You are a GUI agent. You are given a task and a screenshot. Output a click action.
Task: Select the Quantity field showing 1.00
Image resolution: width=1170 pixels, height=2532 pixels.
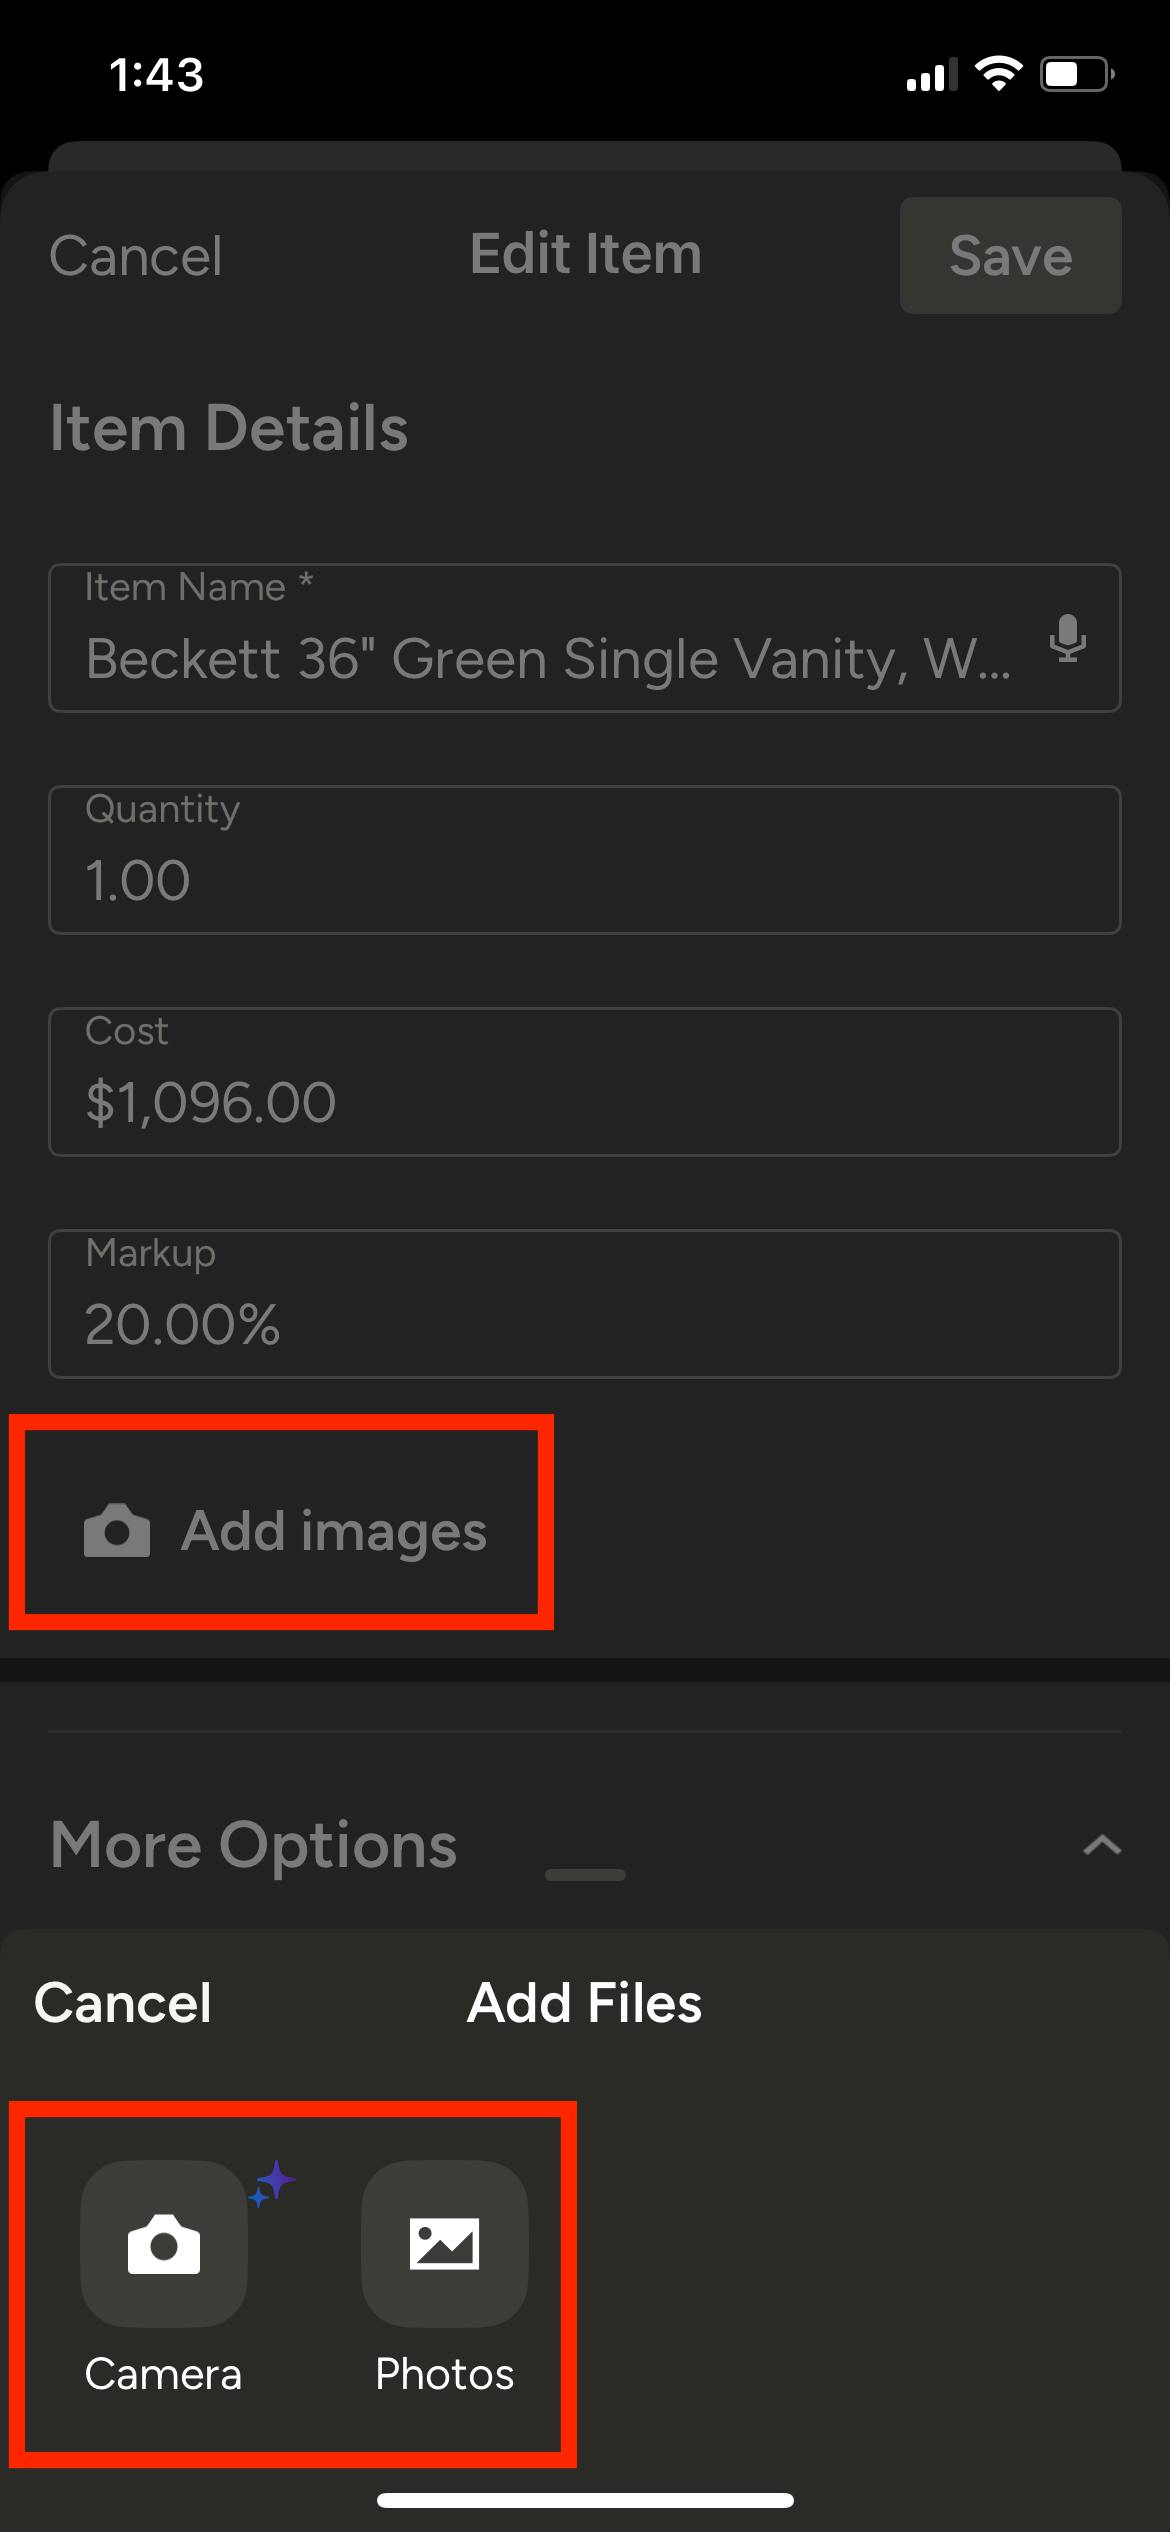click(585, 860)
